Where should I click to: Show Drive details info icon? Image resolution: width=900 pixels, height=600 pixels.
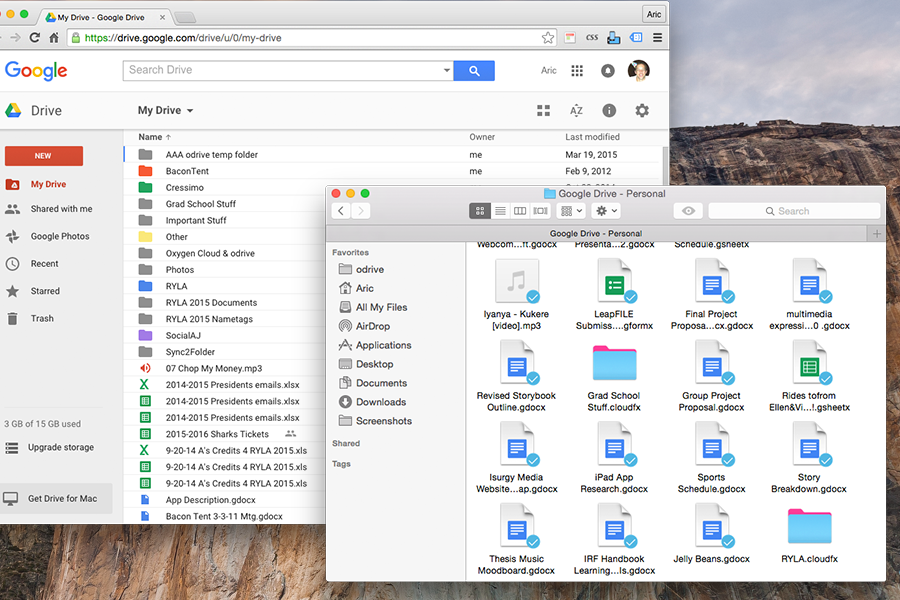(609, 110)
